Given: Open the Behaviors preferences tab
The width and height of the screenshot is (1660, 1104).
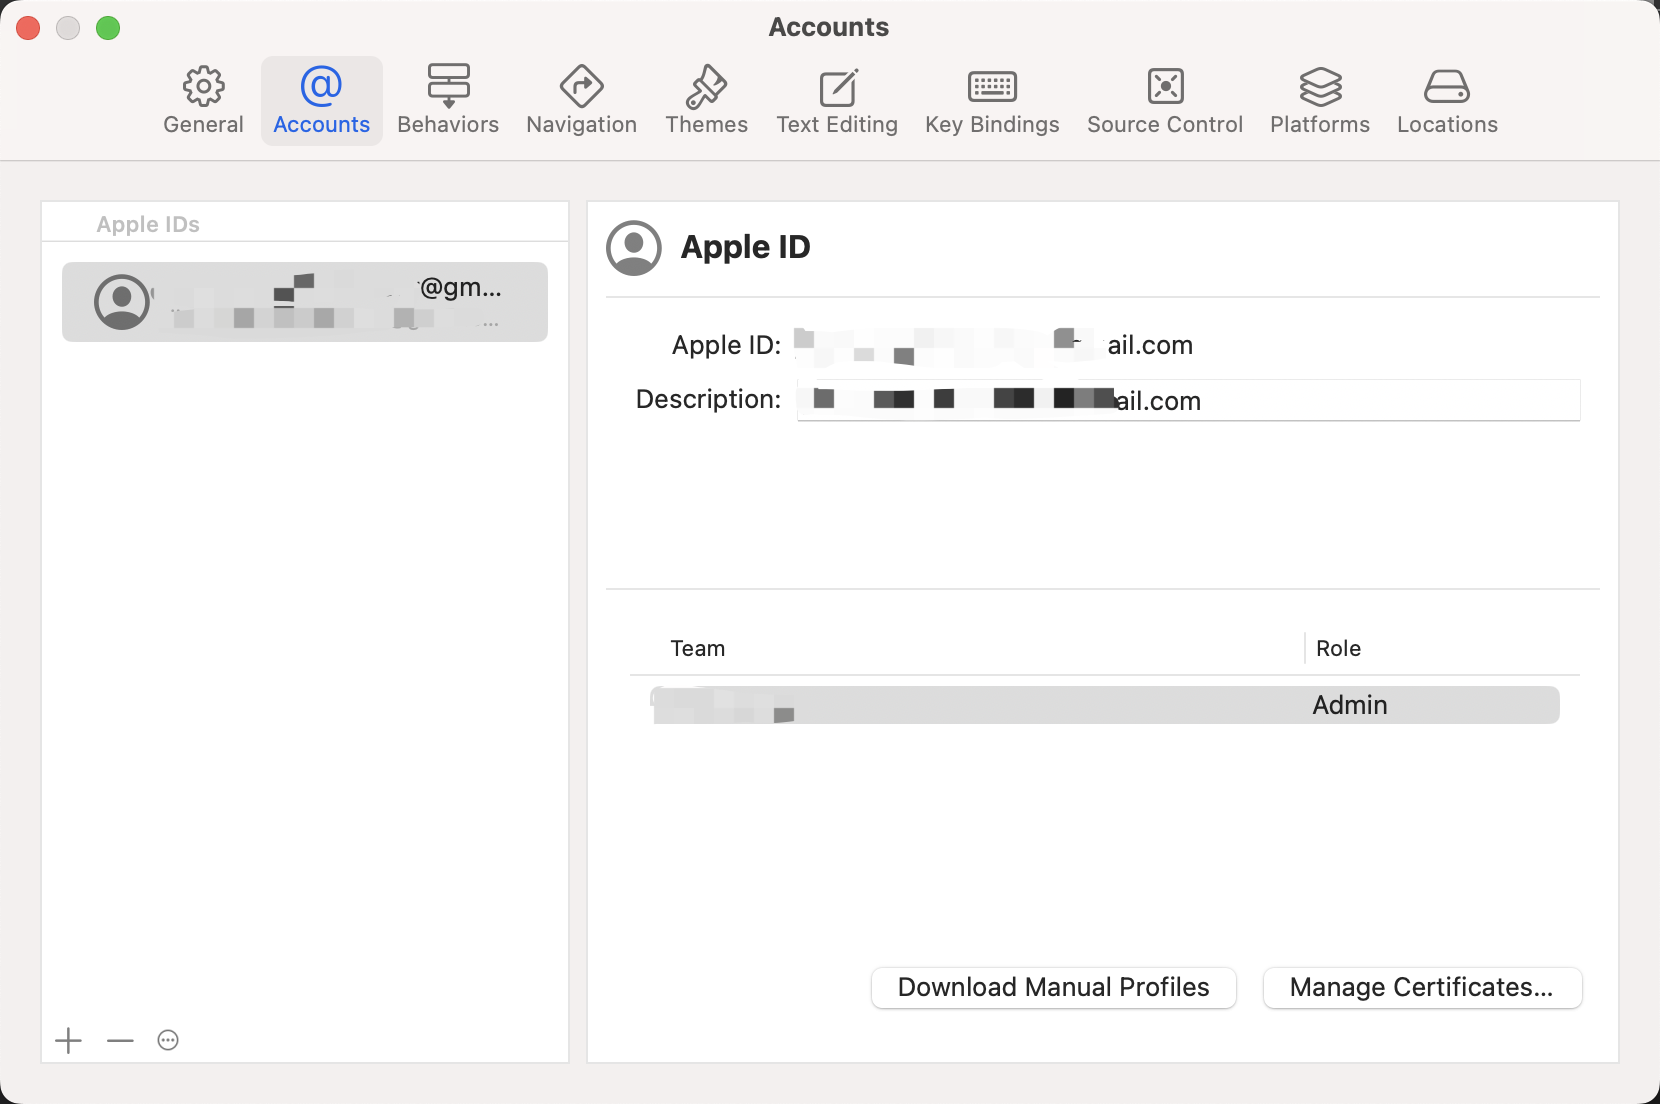Looking at the screenshot, I should pyautogui.click(x=448, y=101).
